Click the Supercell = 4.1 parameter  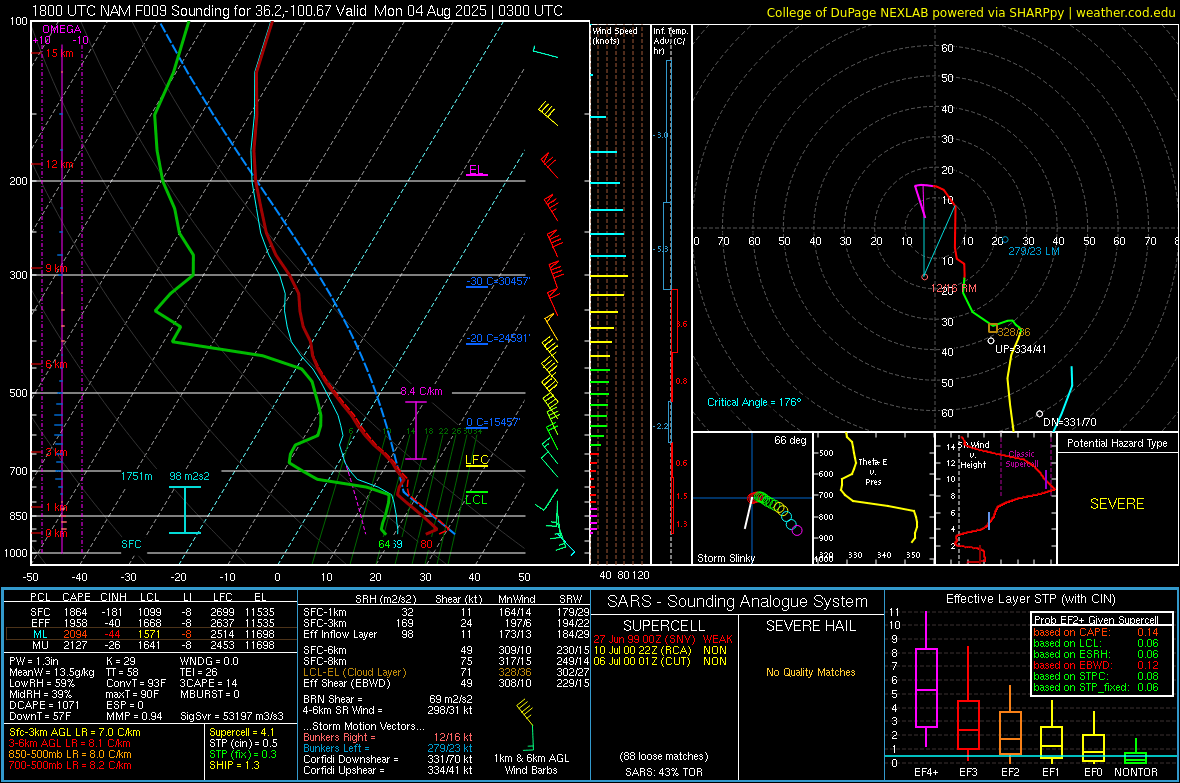[242, 732]
